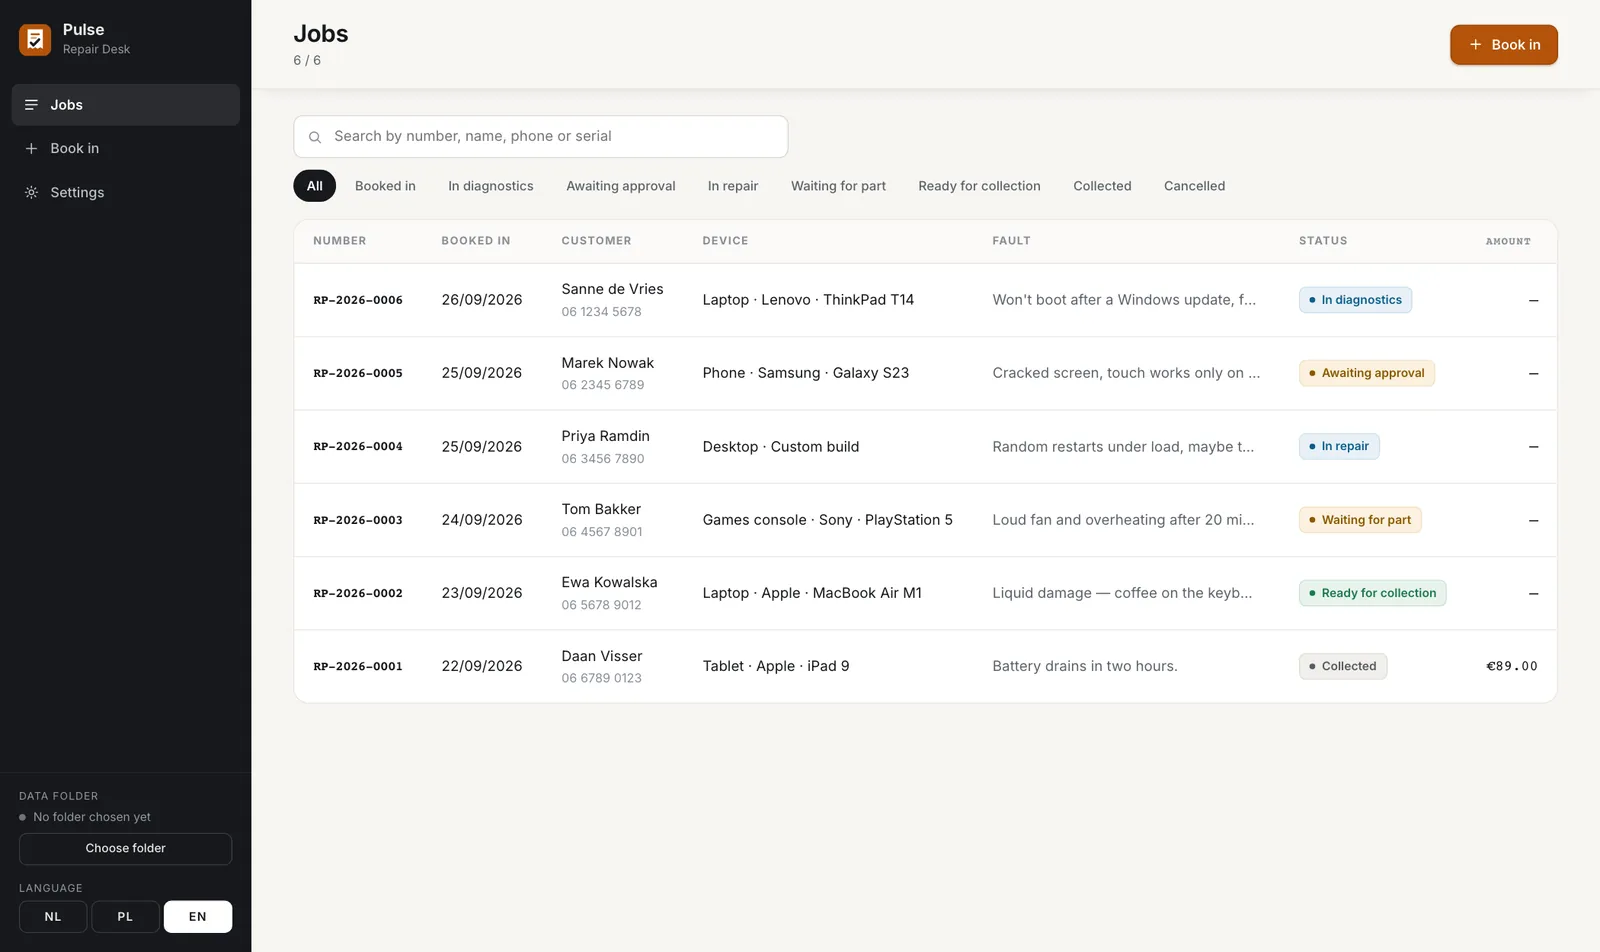
Task: Click the plus icon beside sidebar Book in
Action: 31,148
